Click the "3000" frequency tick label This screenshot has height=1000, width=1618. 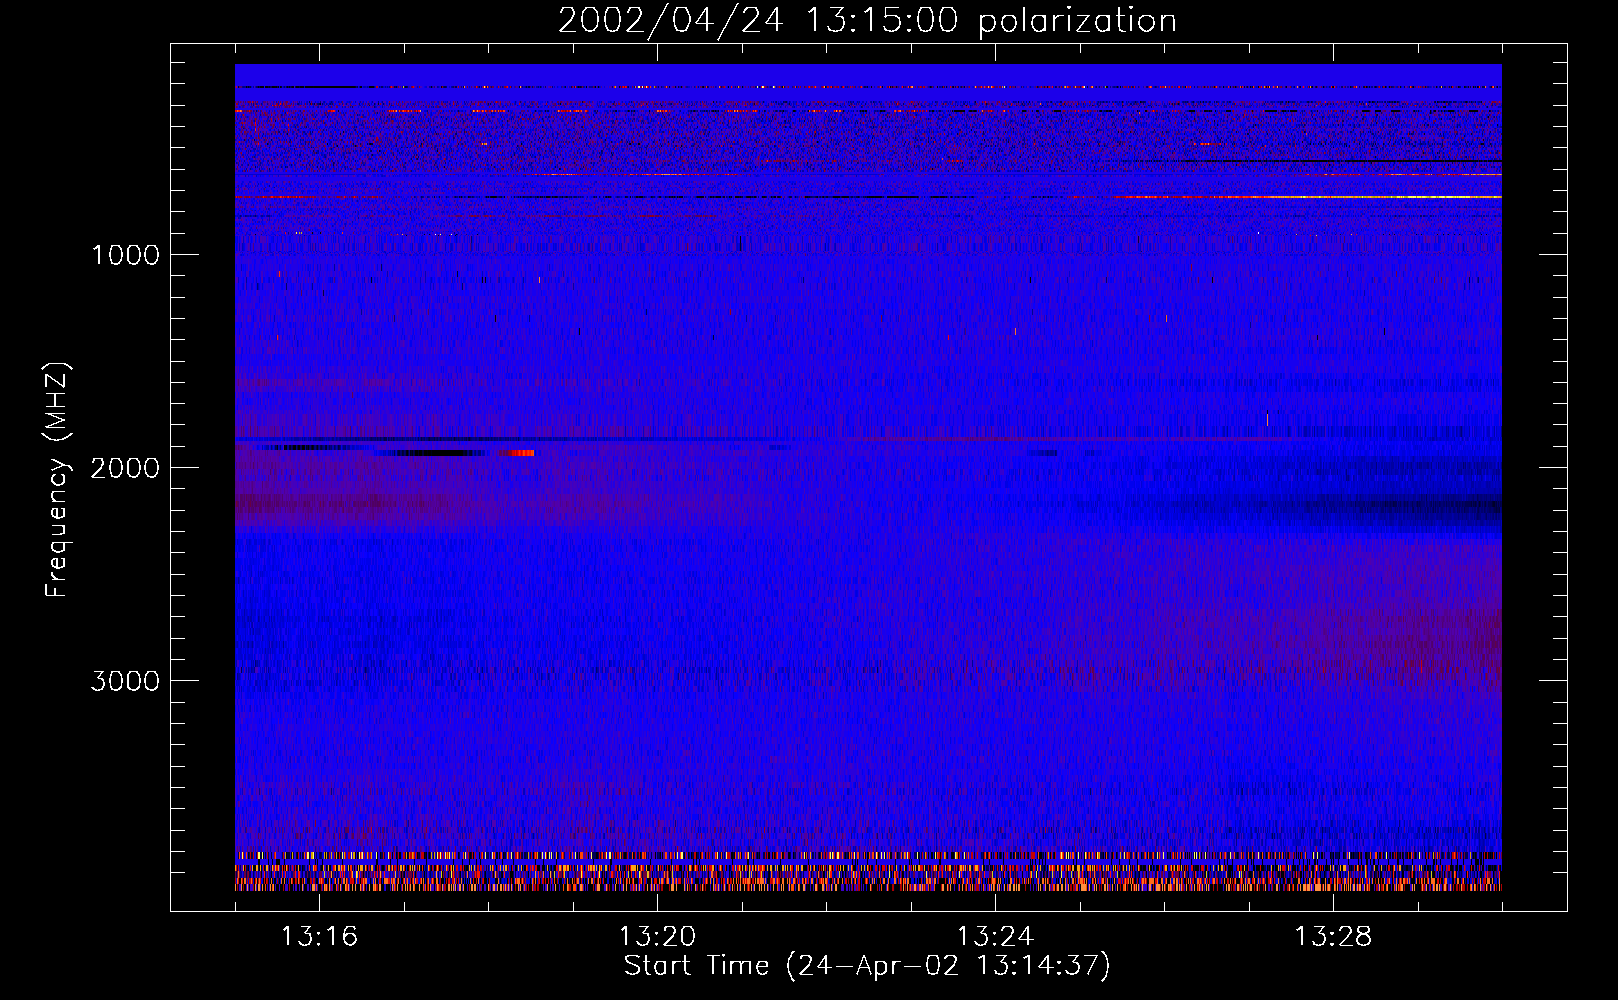point(125,681)
